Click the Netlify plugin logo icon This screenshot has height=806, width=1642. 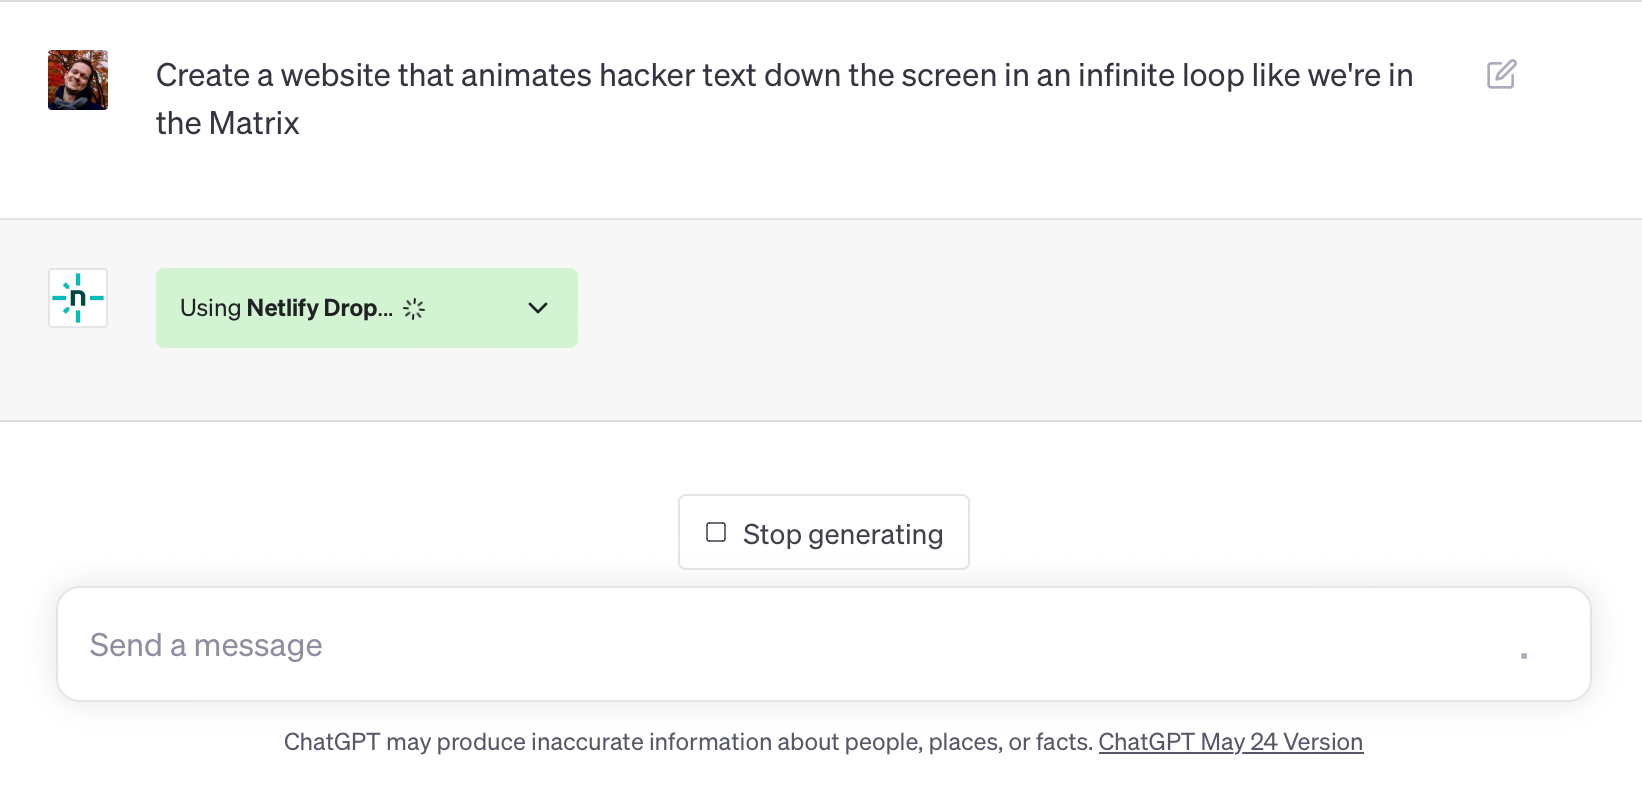tap(78, 298)
